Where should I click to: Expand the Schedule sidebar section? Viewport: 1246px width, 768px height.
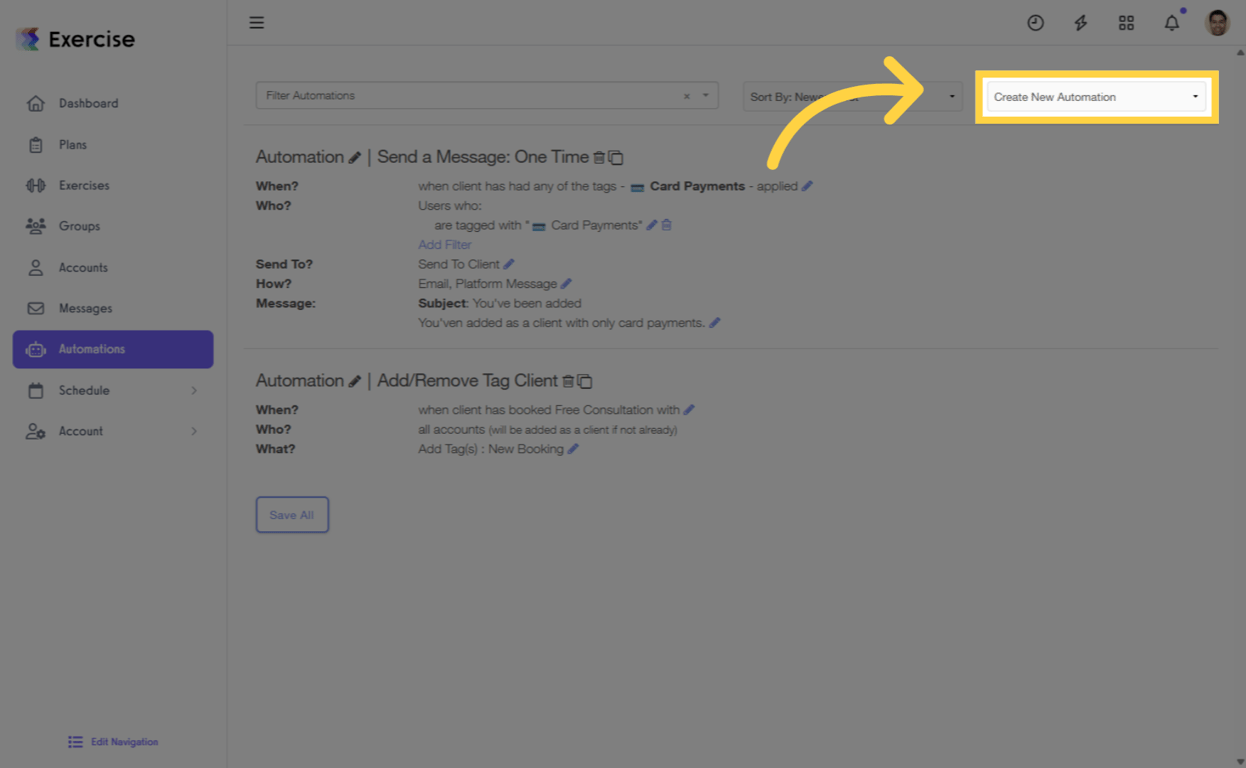[112, 390]
